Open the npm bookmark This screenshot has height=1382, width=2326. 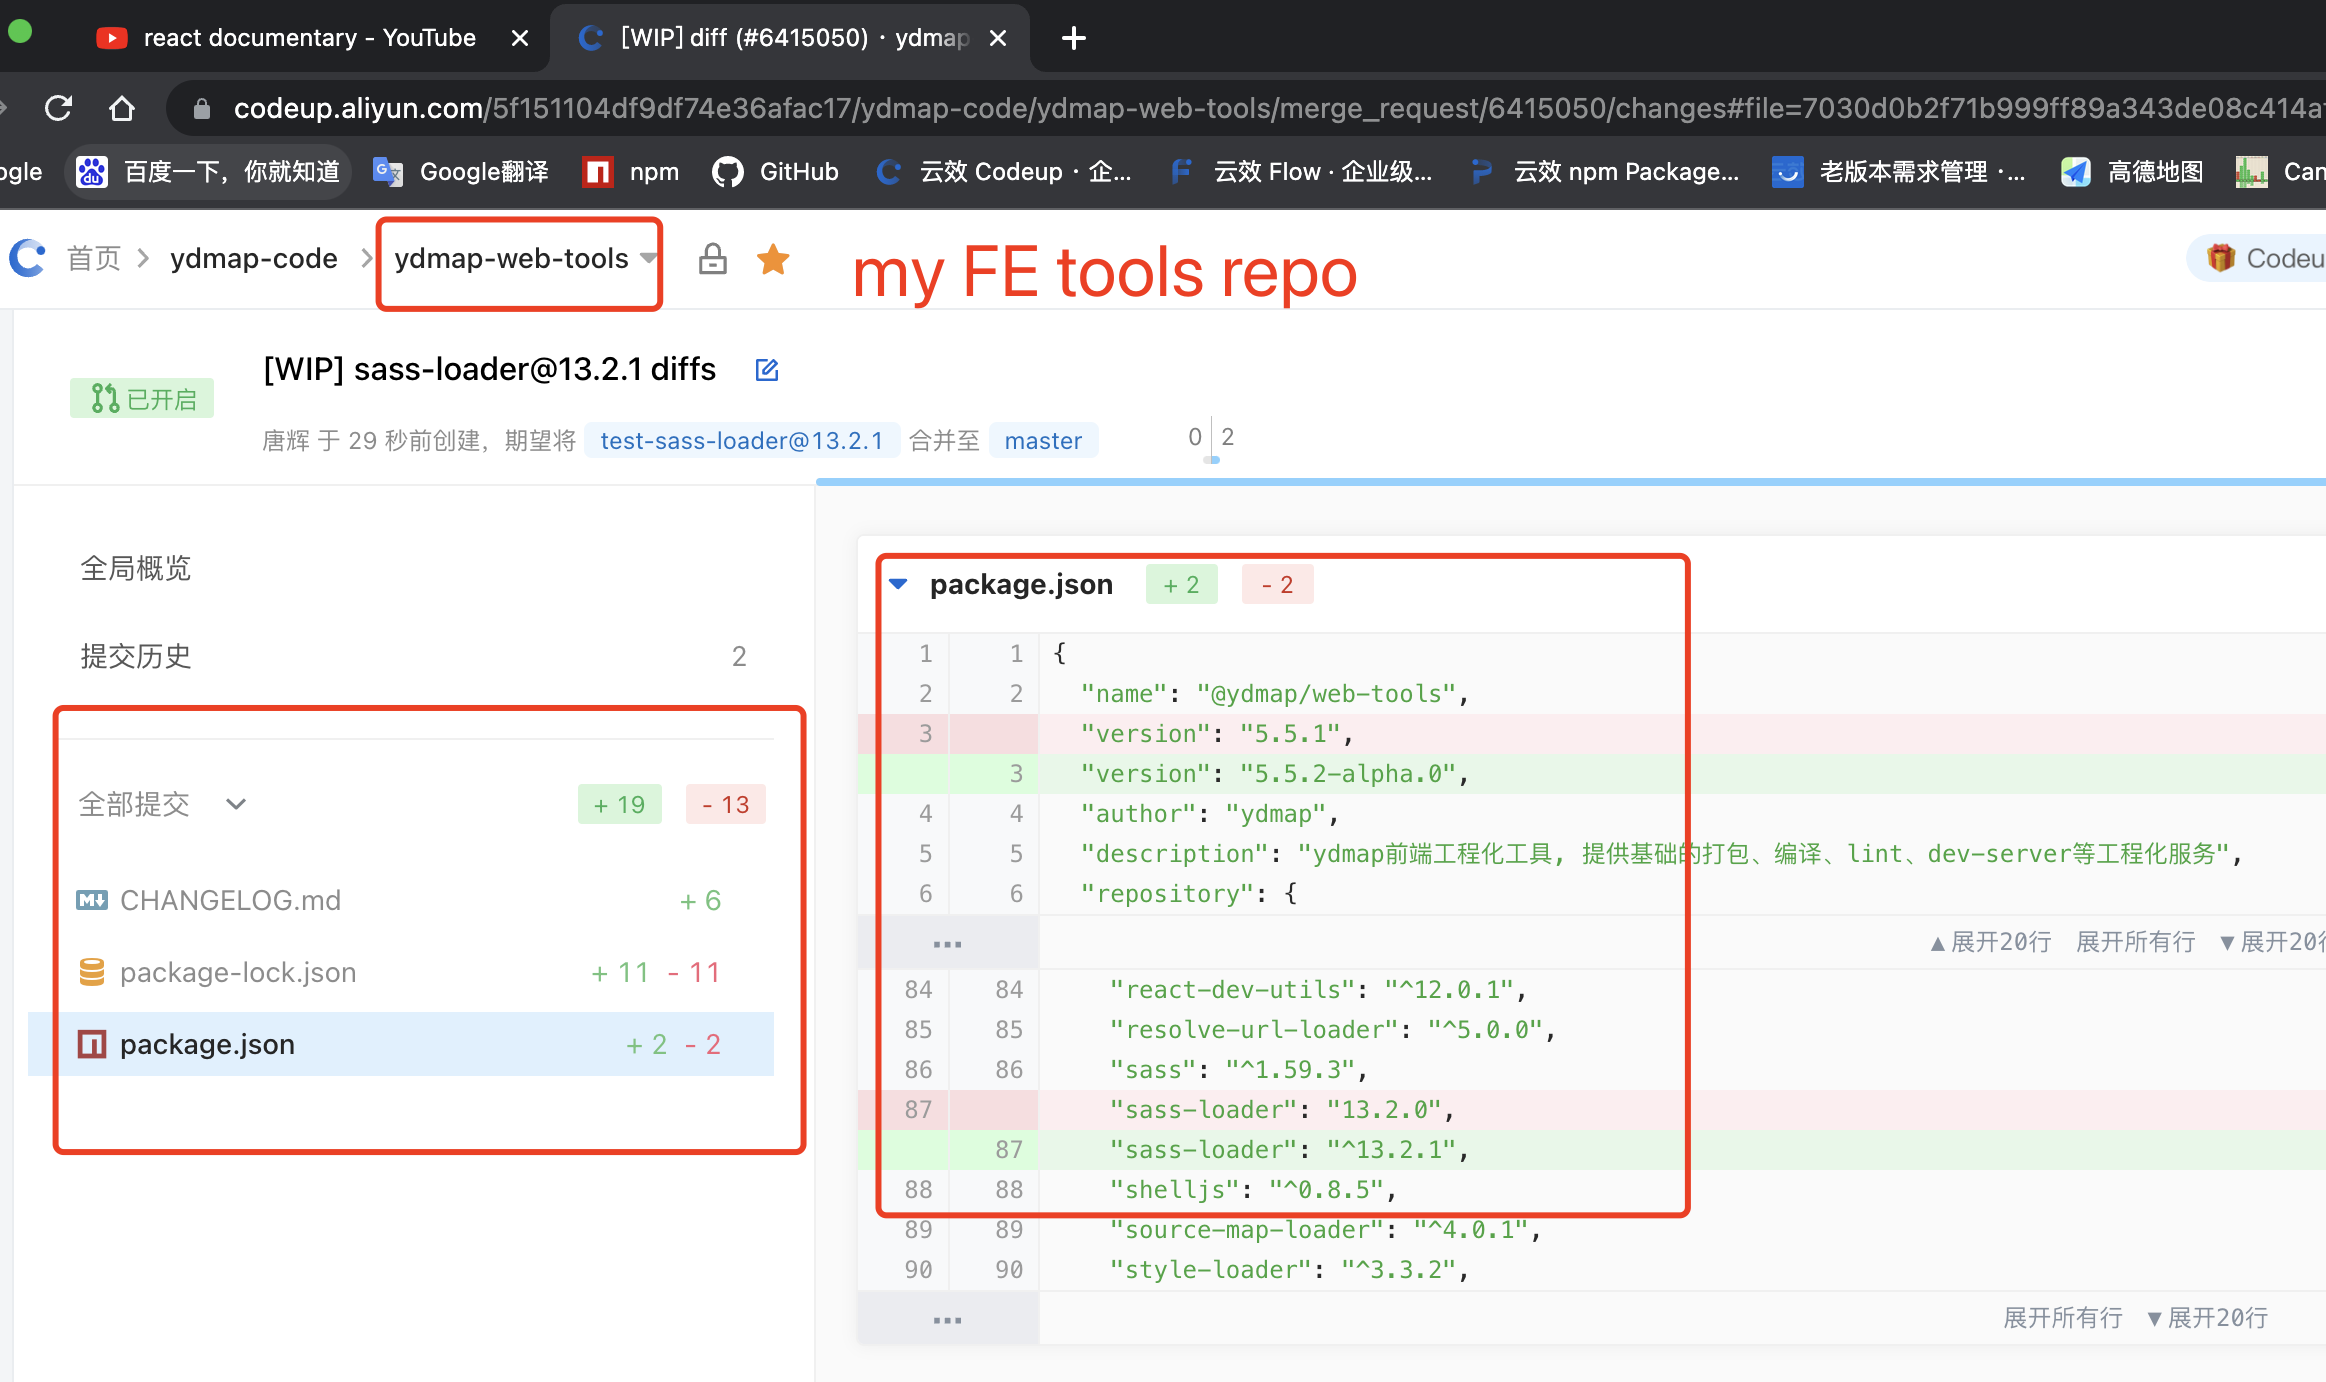coord(631,172)
